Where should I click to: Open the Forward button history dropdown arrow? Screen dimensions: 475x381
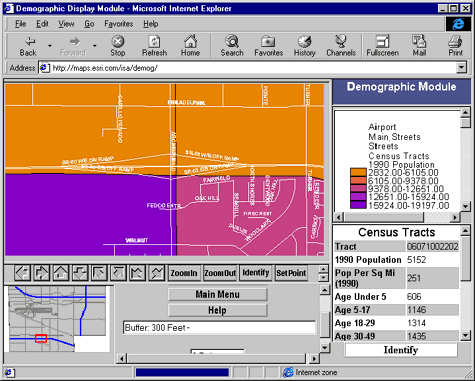pyautogui.click(x=95, y=46)
